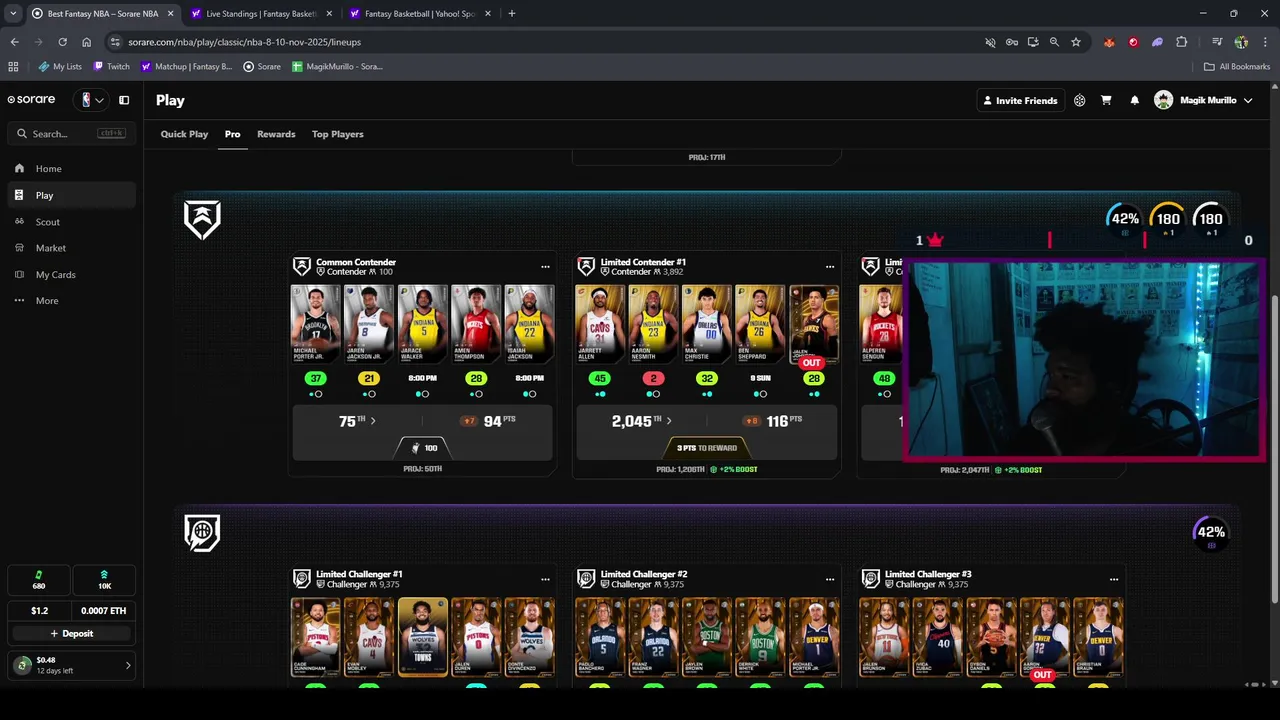The image size is (1280, 720).
Task: Expand the 2,045th rank chevron
Action: coord(669,421)
